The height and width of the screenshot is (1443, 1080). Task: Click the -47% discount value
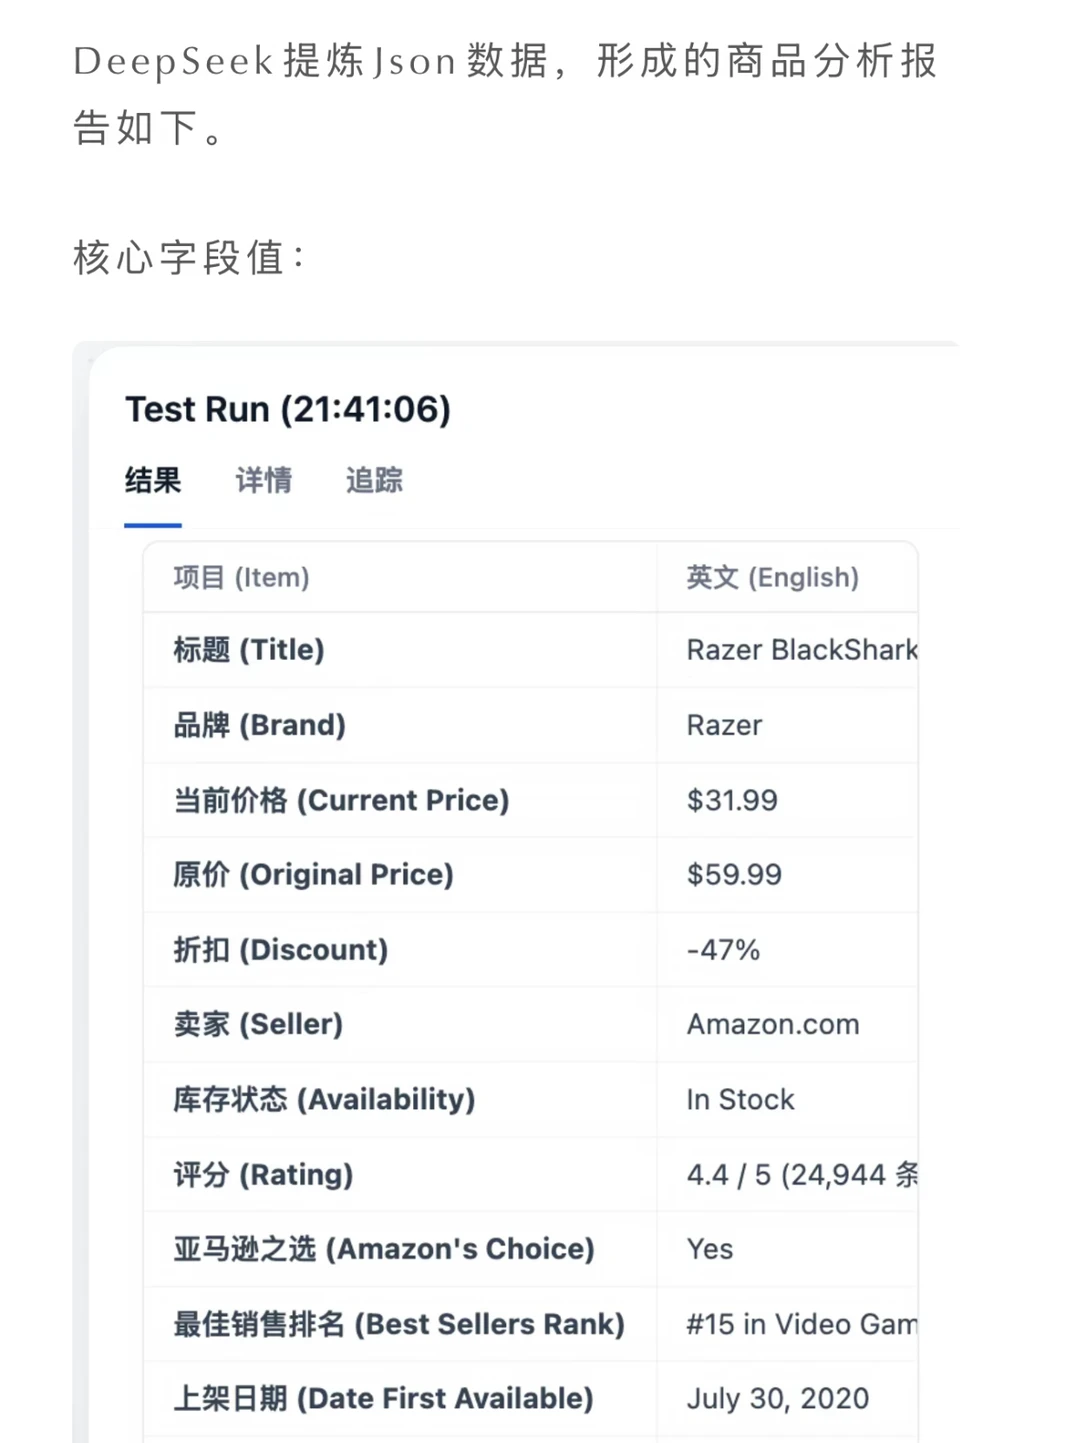coord(723,949)
